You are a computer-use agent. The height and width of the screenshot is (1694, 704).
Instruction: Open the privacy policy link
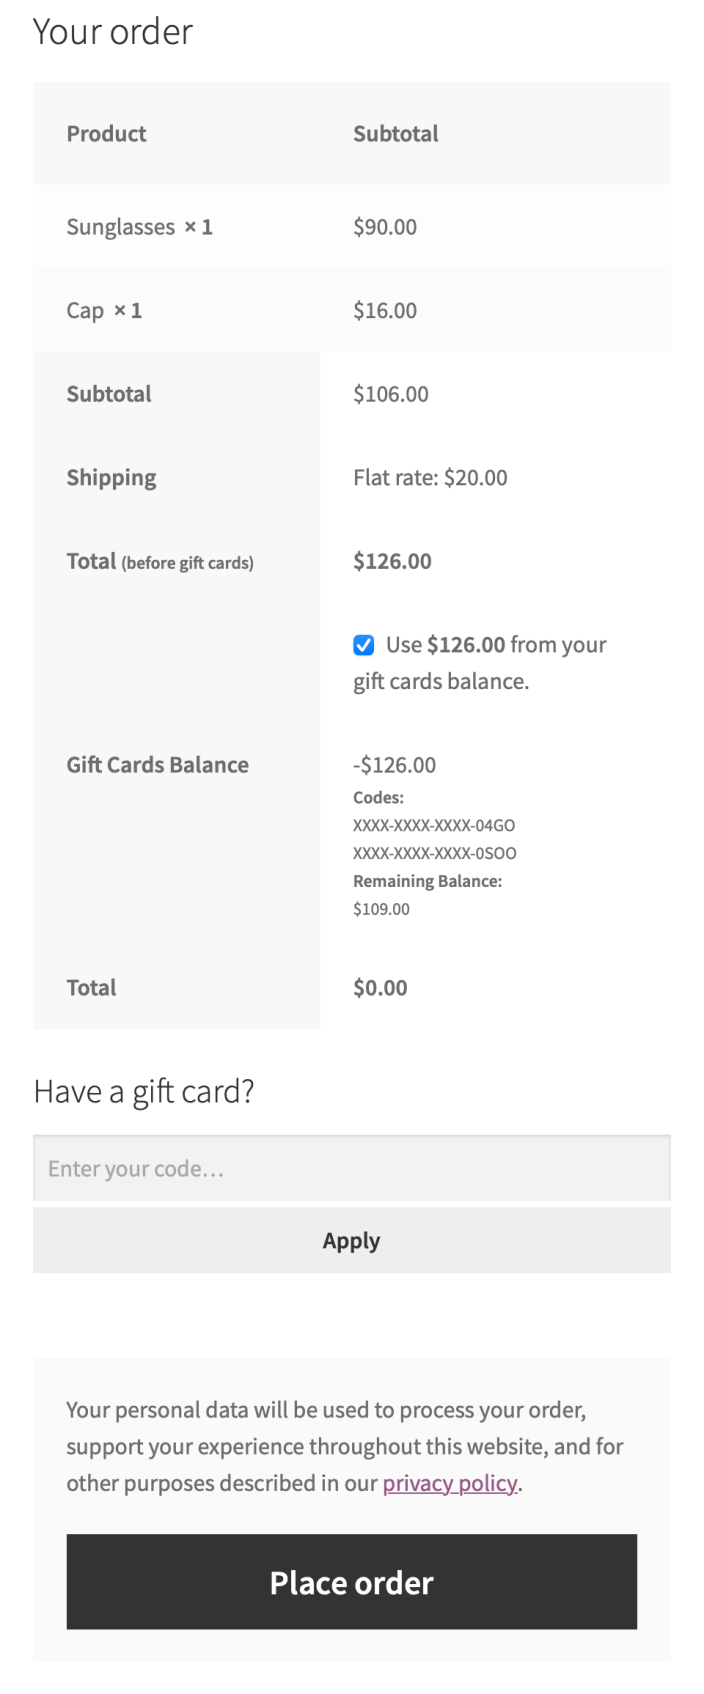click(x=450, y=1483)
